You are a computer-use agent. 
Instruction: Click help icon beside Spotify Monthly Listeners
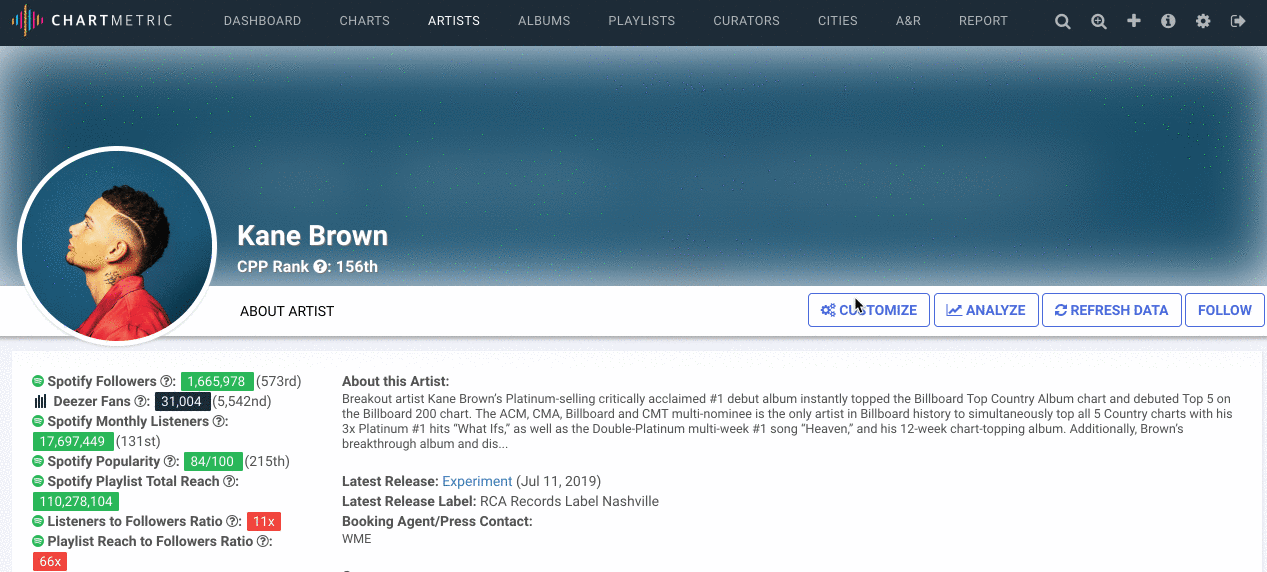click(220, 421)
